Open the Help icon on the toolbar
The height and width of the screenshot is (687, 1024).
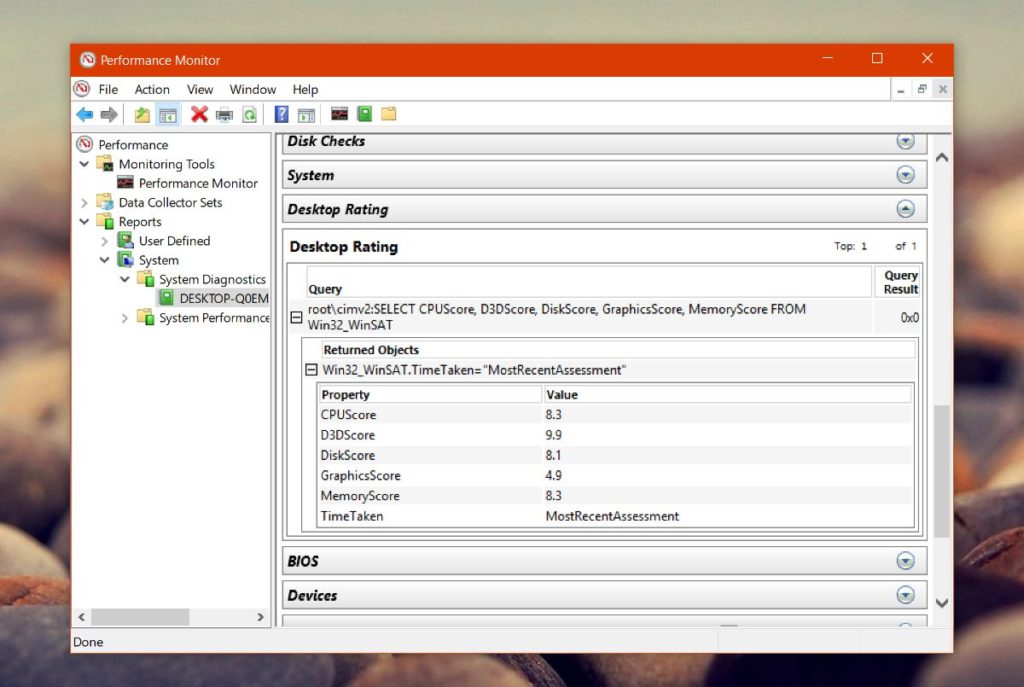[x=281, y=114]
